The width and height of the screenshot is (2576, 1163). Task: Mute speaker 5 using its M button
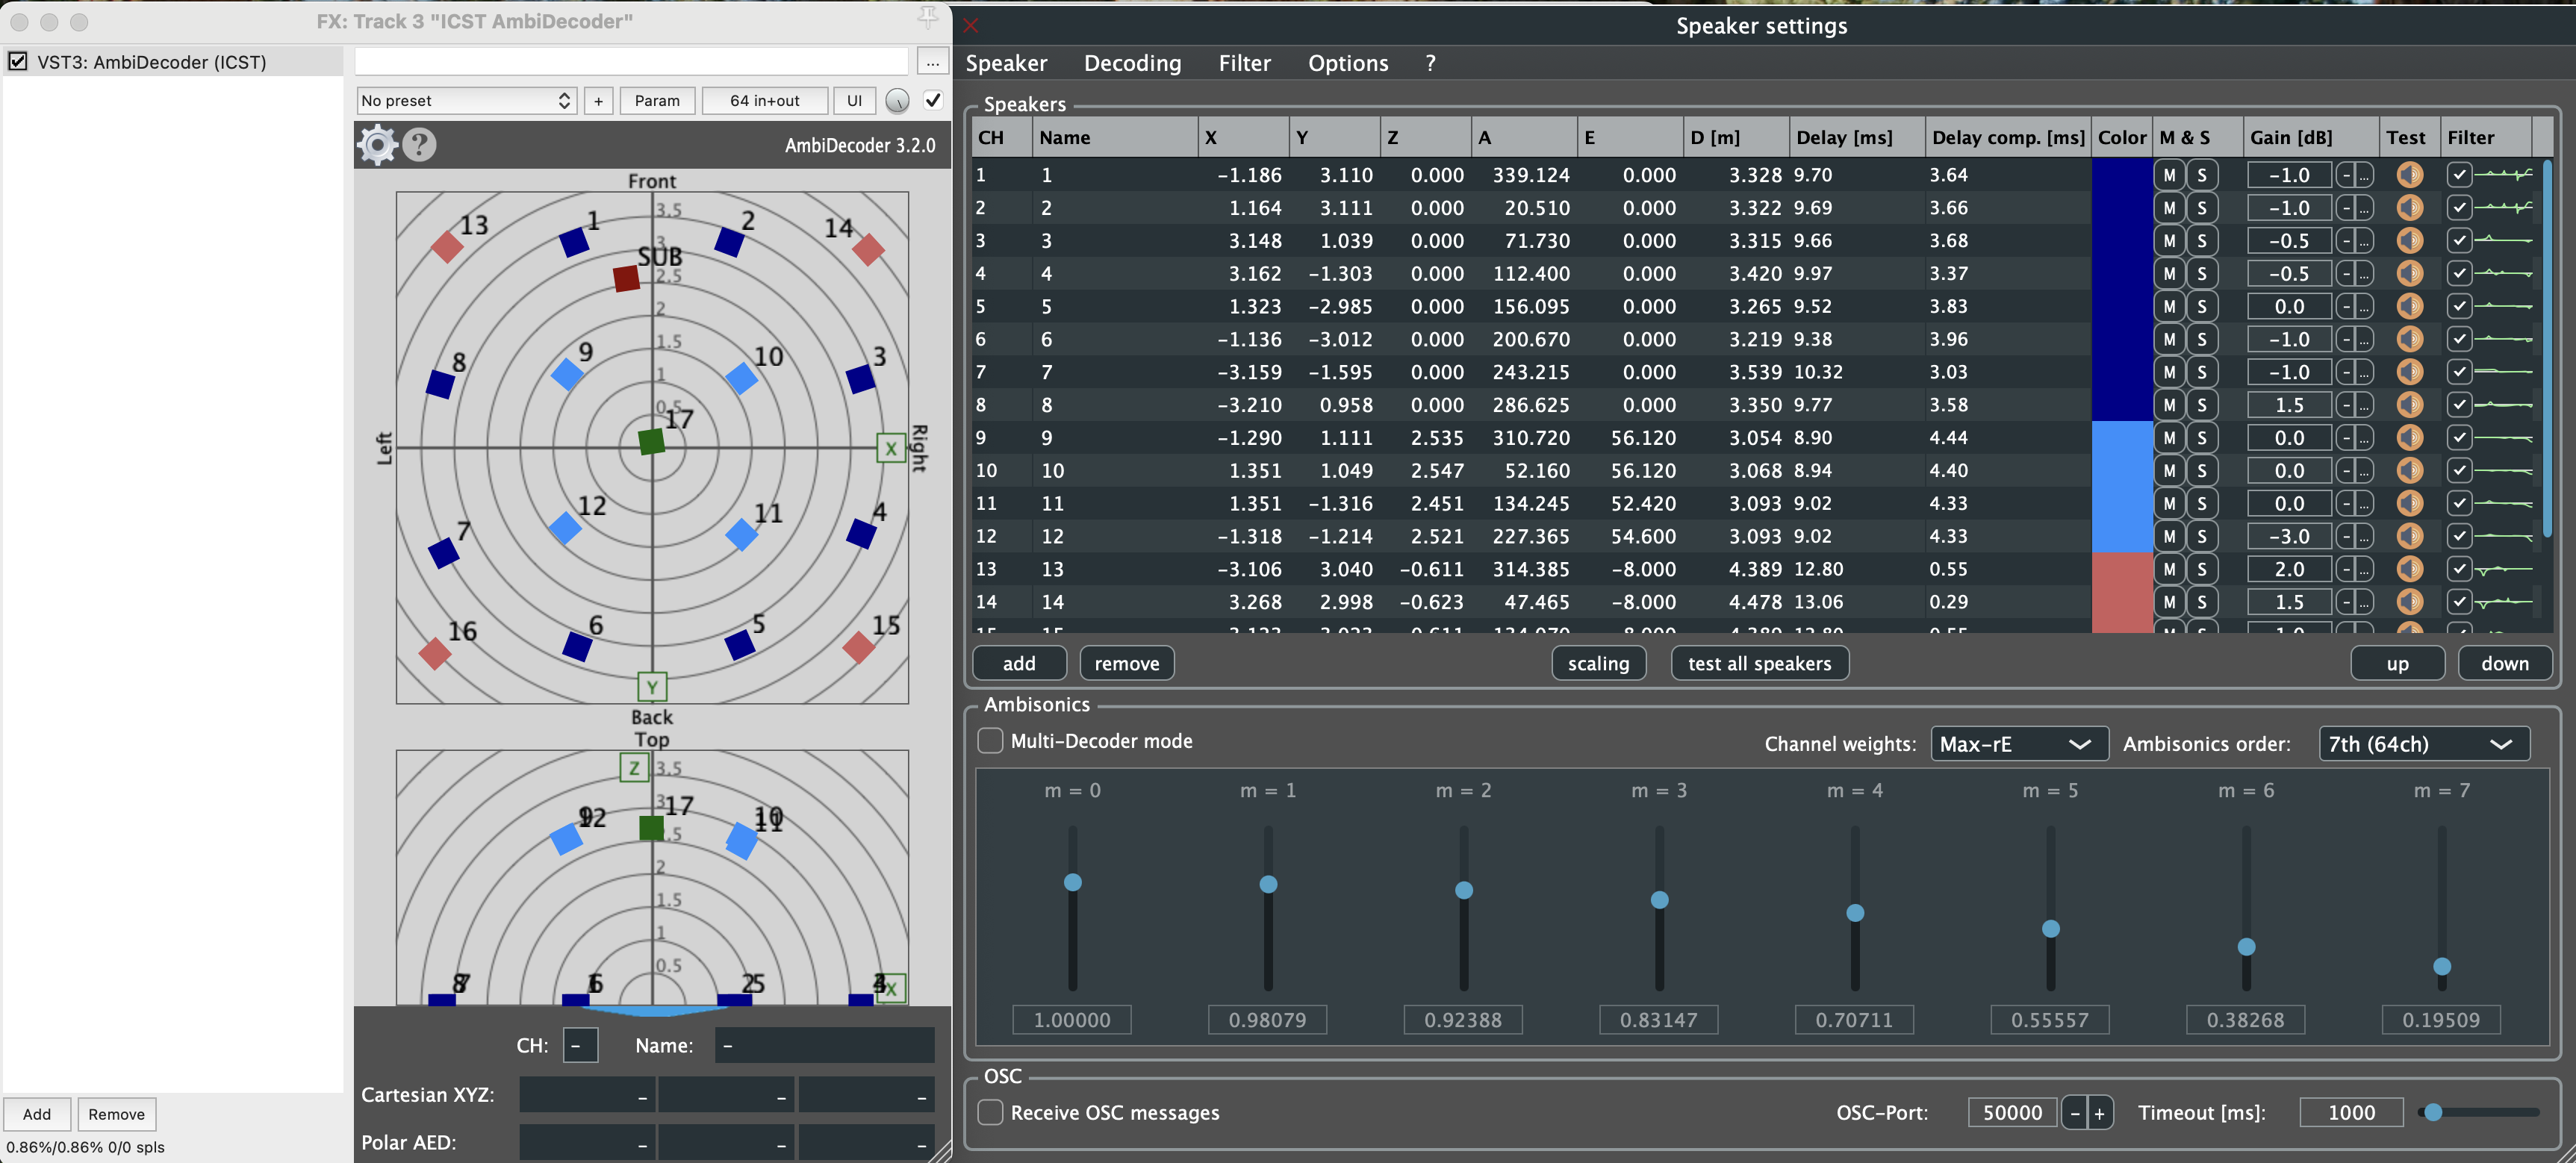2168,306
